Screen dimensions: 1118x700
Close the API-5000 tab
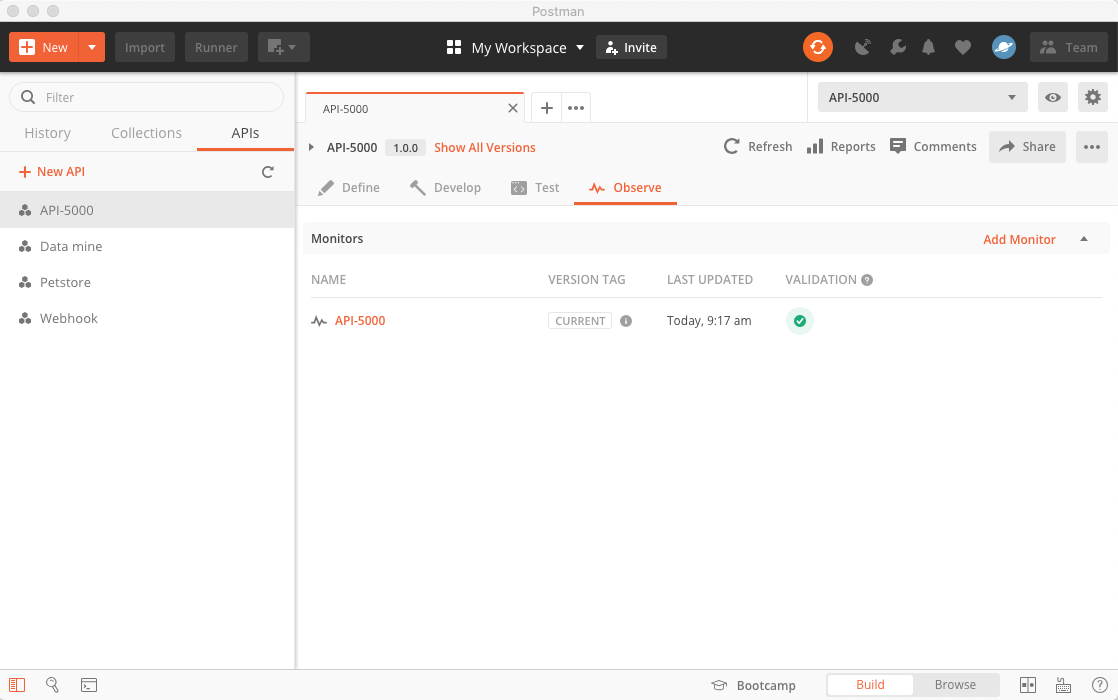point(513,108)
